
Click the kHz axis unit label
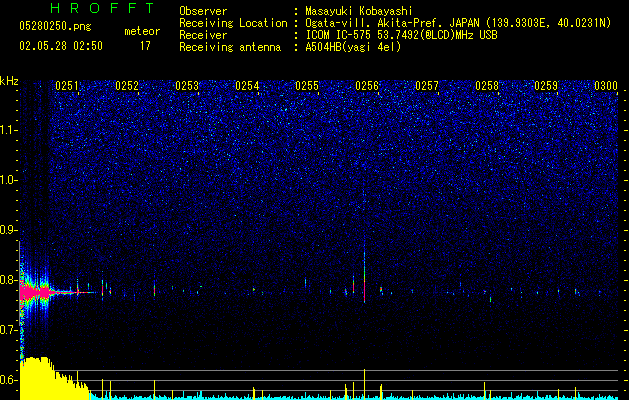point(9,81)
